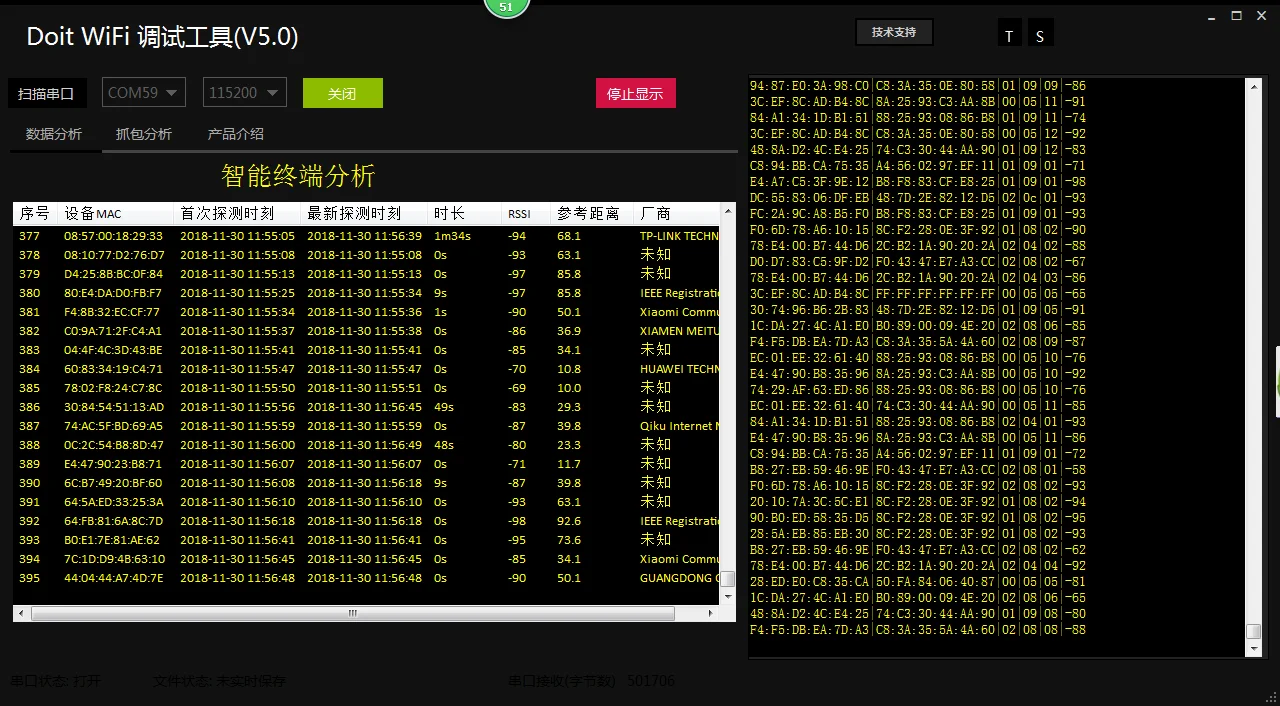Image resolution: width=1280 pixels, height=706 pixels.
Task: Click the 串口接收(字节数) 501706 status text
Action: (592, 681)
